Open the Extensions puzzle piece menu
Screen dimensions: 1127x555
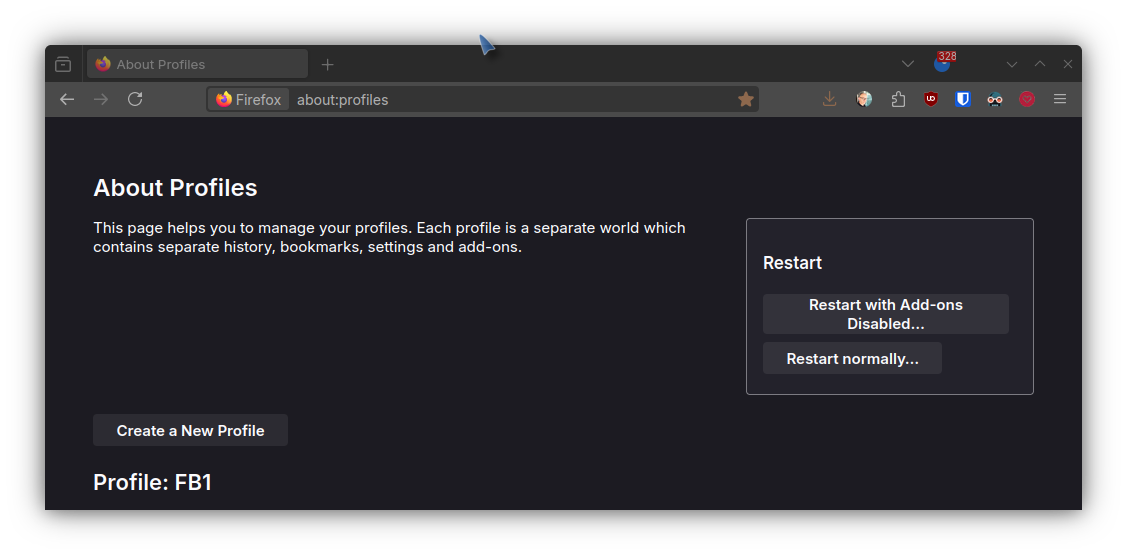click(x=898, y=99)
